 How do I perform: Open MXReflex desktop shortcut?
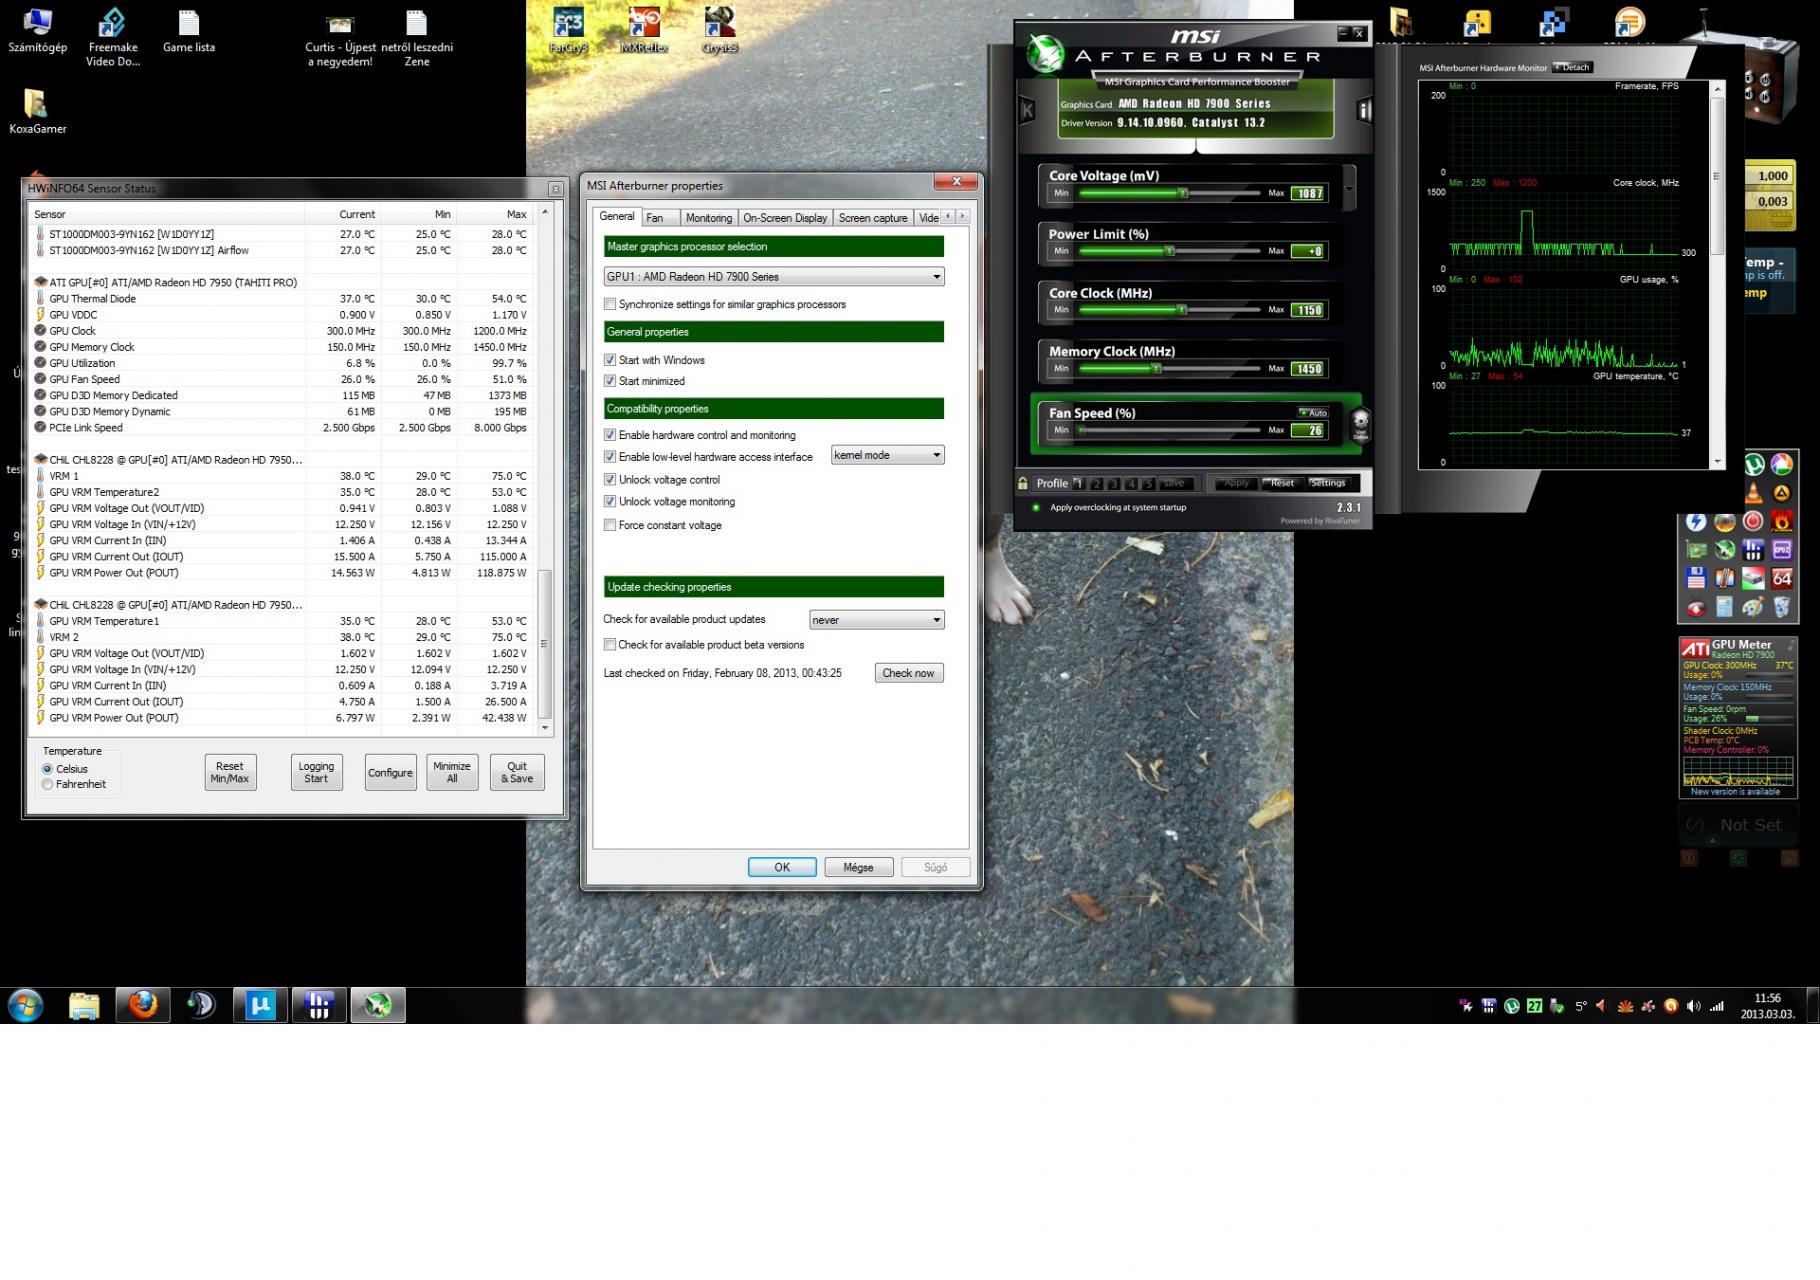tap(643, 30)
